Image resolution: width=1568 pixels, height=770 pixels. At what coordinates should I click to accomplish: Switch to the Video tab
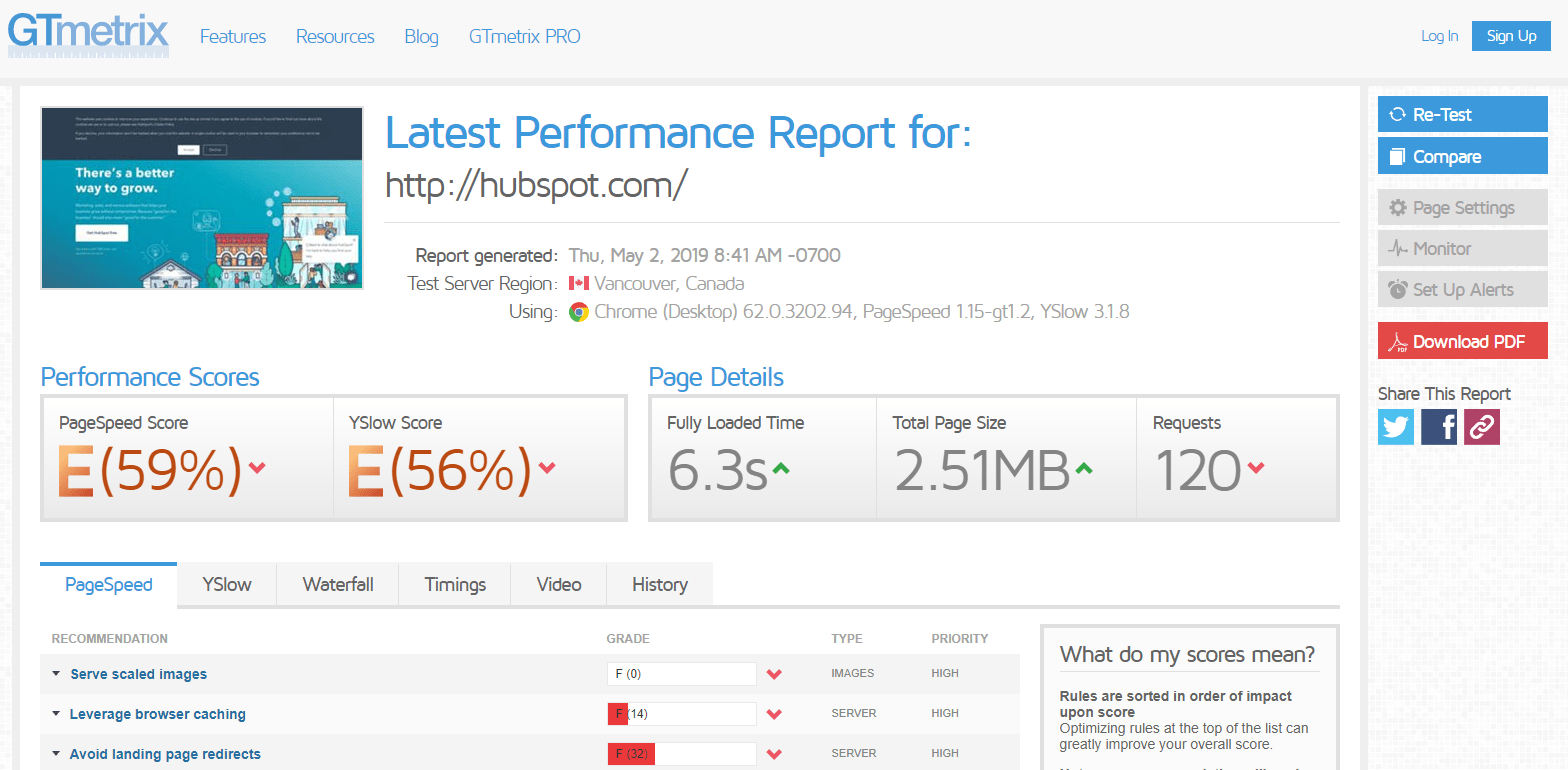coord(559,584)
